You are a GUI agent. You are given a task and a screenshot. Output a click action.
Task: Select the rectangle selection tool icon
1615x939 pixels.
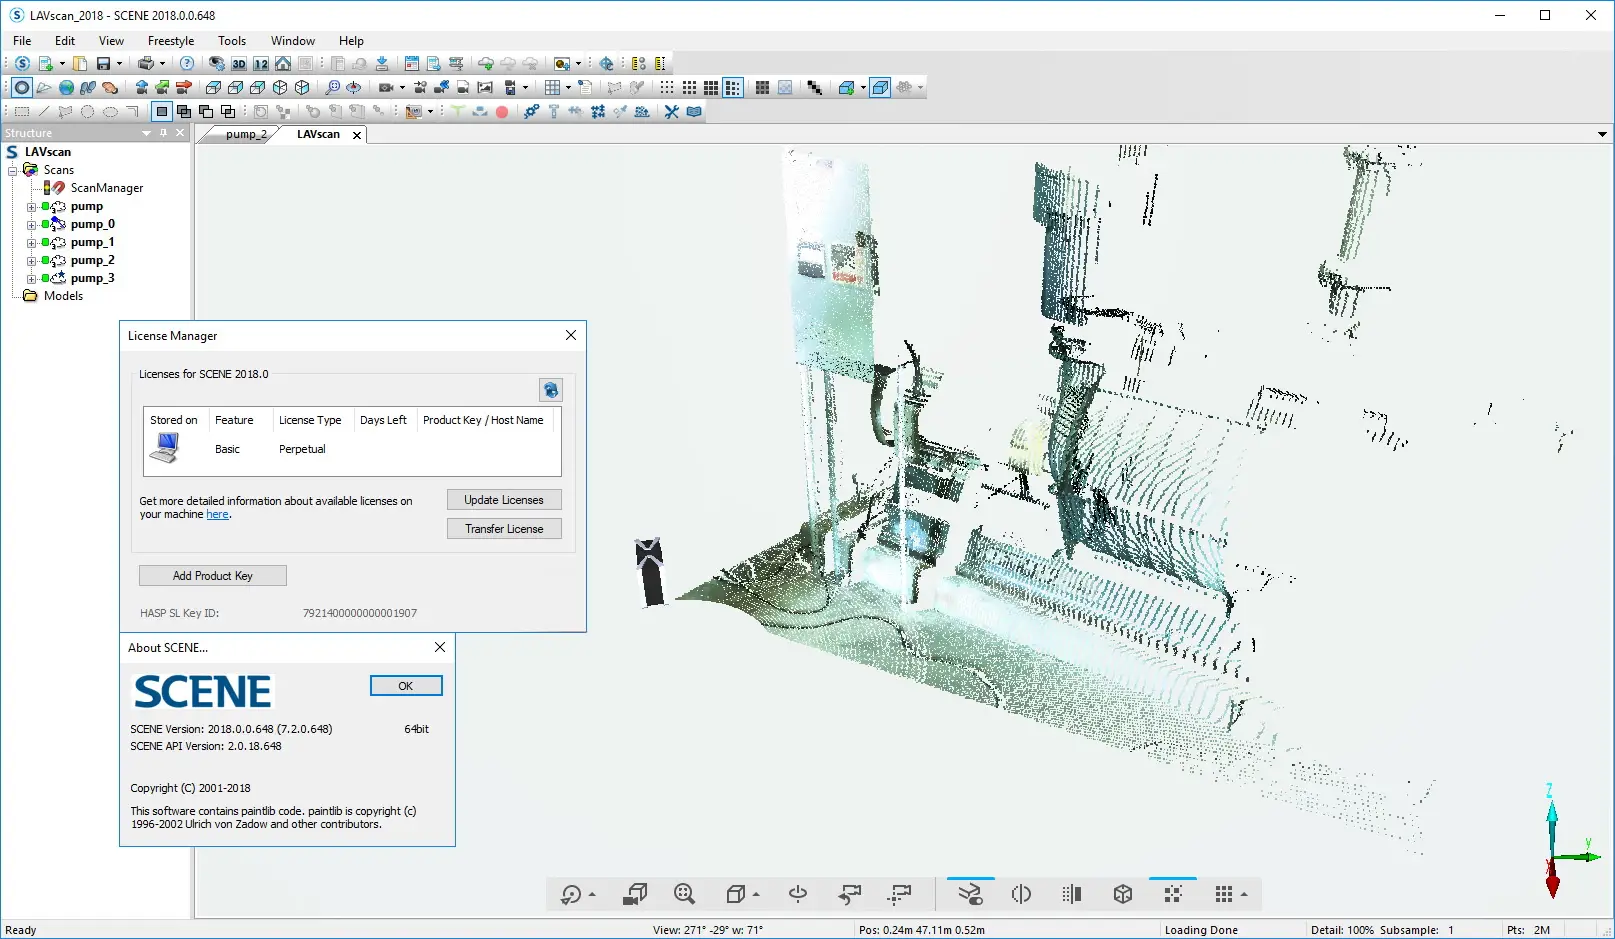coord(22,112)
